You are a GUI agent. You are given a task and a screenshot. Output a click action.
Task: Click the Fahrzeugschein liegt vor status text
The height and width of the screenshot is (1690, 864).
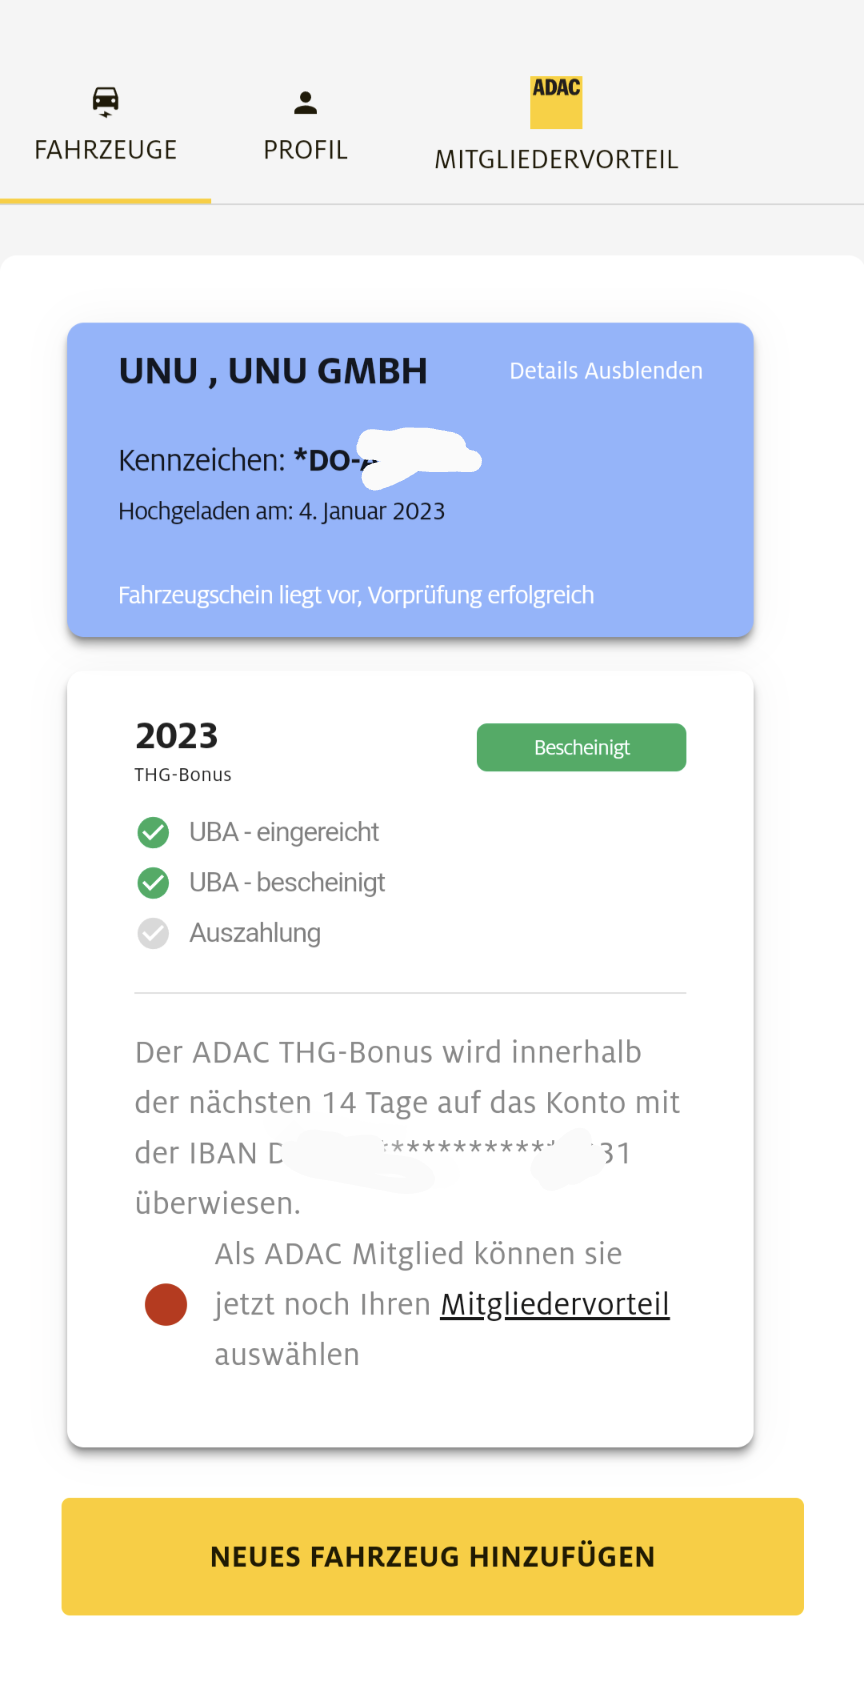click(x=356, y=596)
